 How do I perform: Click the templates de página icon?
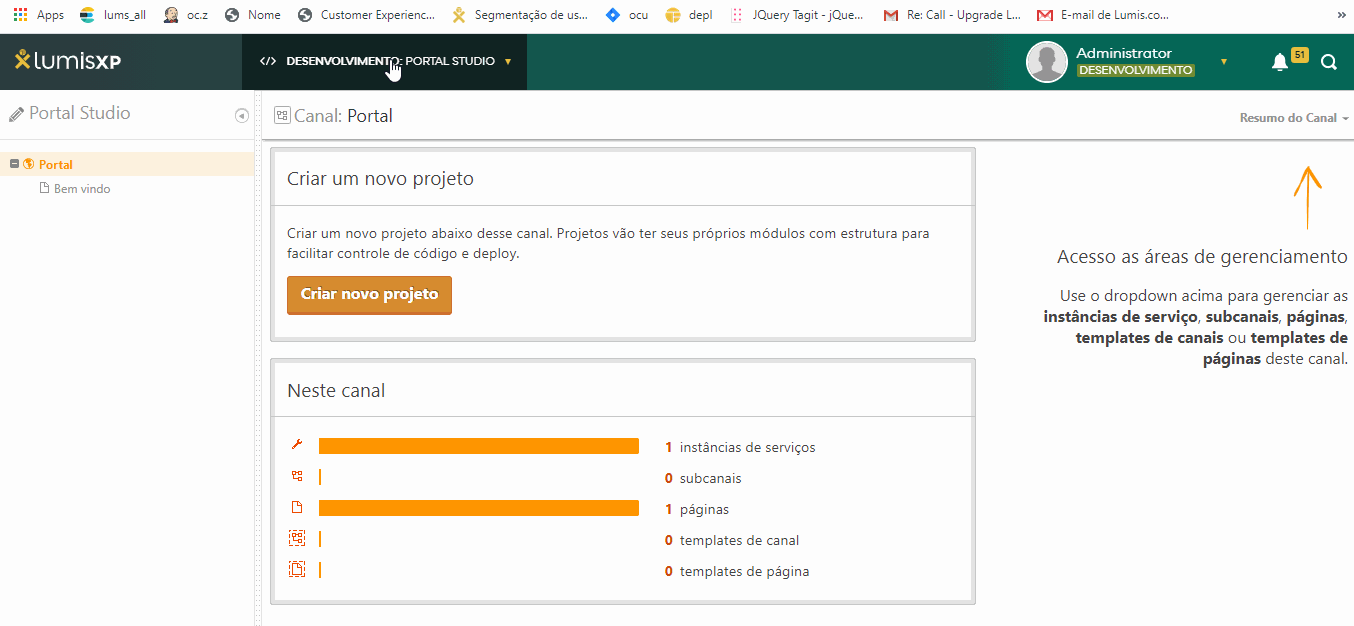click(x=297, y=570)
